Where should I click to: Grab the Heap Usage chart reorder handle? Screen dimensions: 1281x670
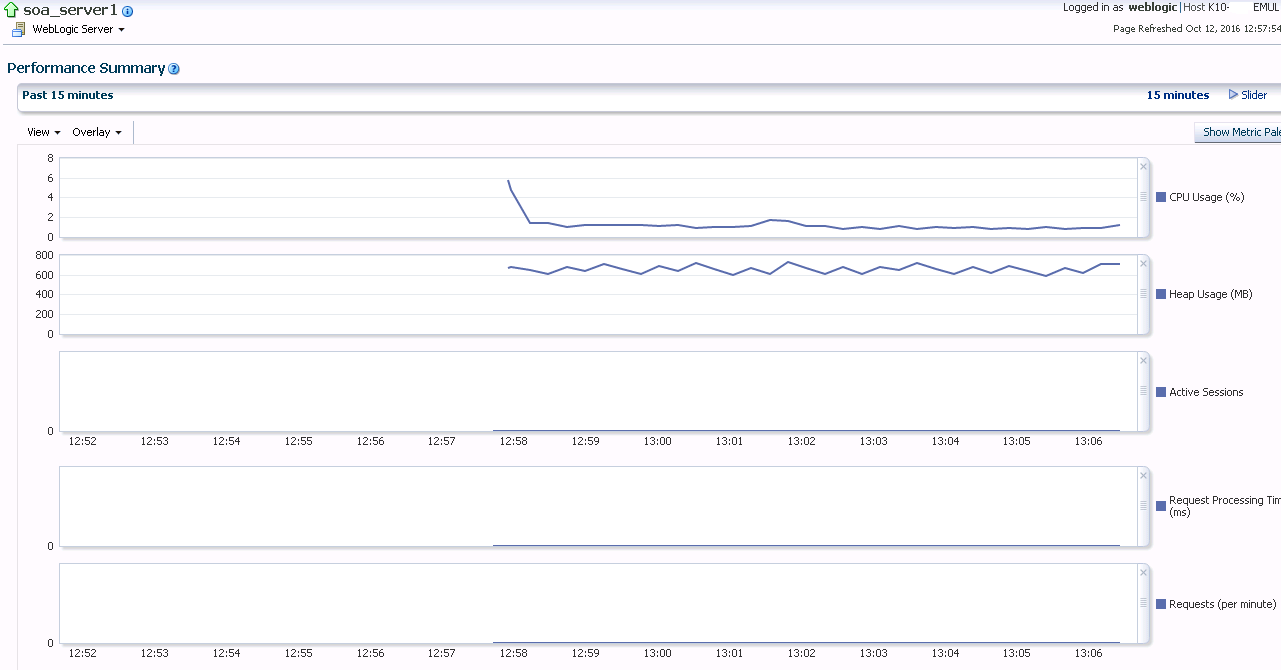click(x=1143, y=294)
